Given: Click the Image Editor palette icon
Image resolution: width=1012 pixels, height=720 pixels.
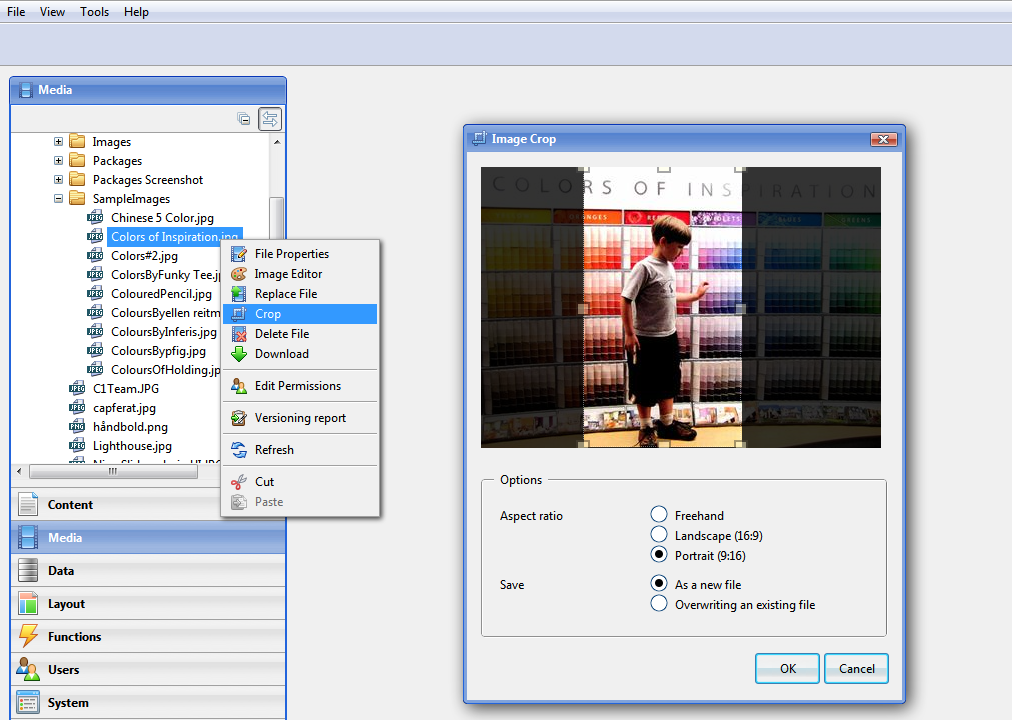Looking at the screenshot, I should click(x=238, y=274).
